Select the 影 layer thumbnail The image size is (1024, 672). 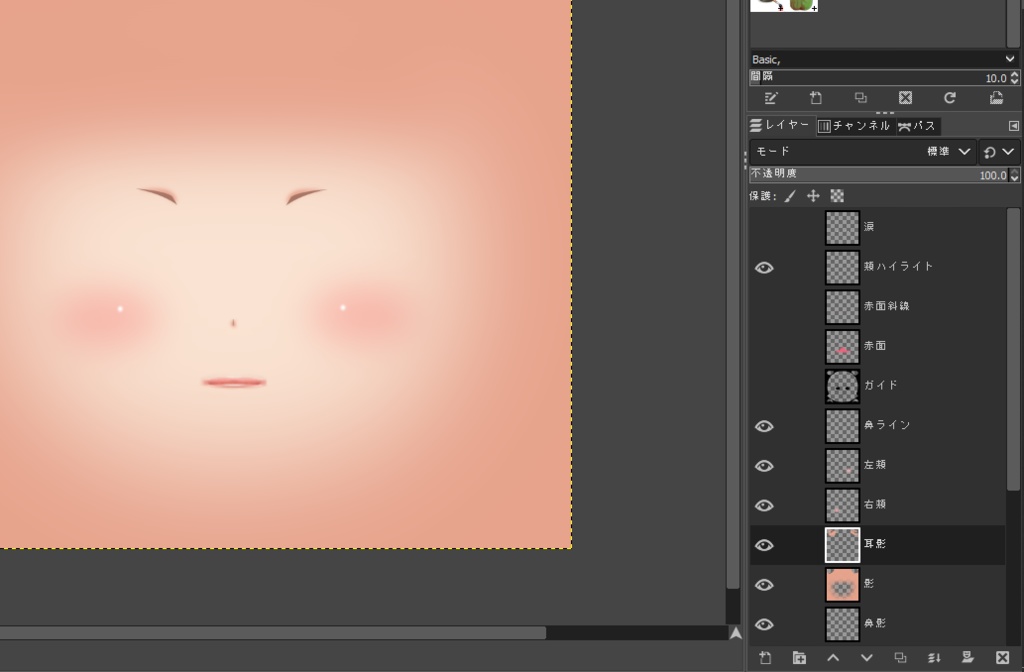pyautogui.click(x=842, y=584)
